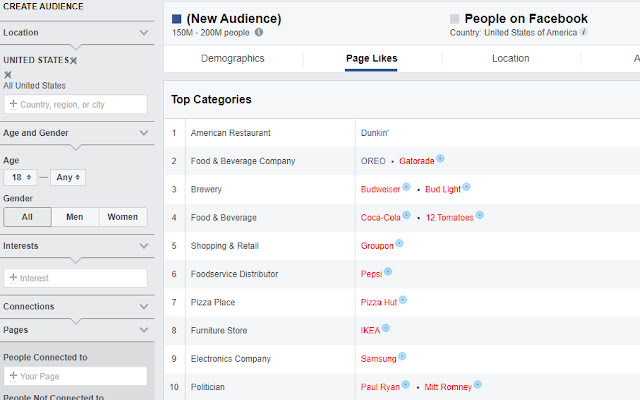The width and height of the screenshot is (640, 400).
Task: Click the blue New Audience color square
Action: click(177, 19)
